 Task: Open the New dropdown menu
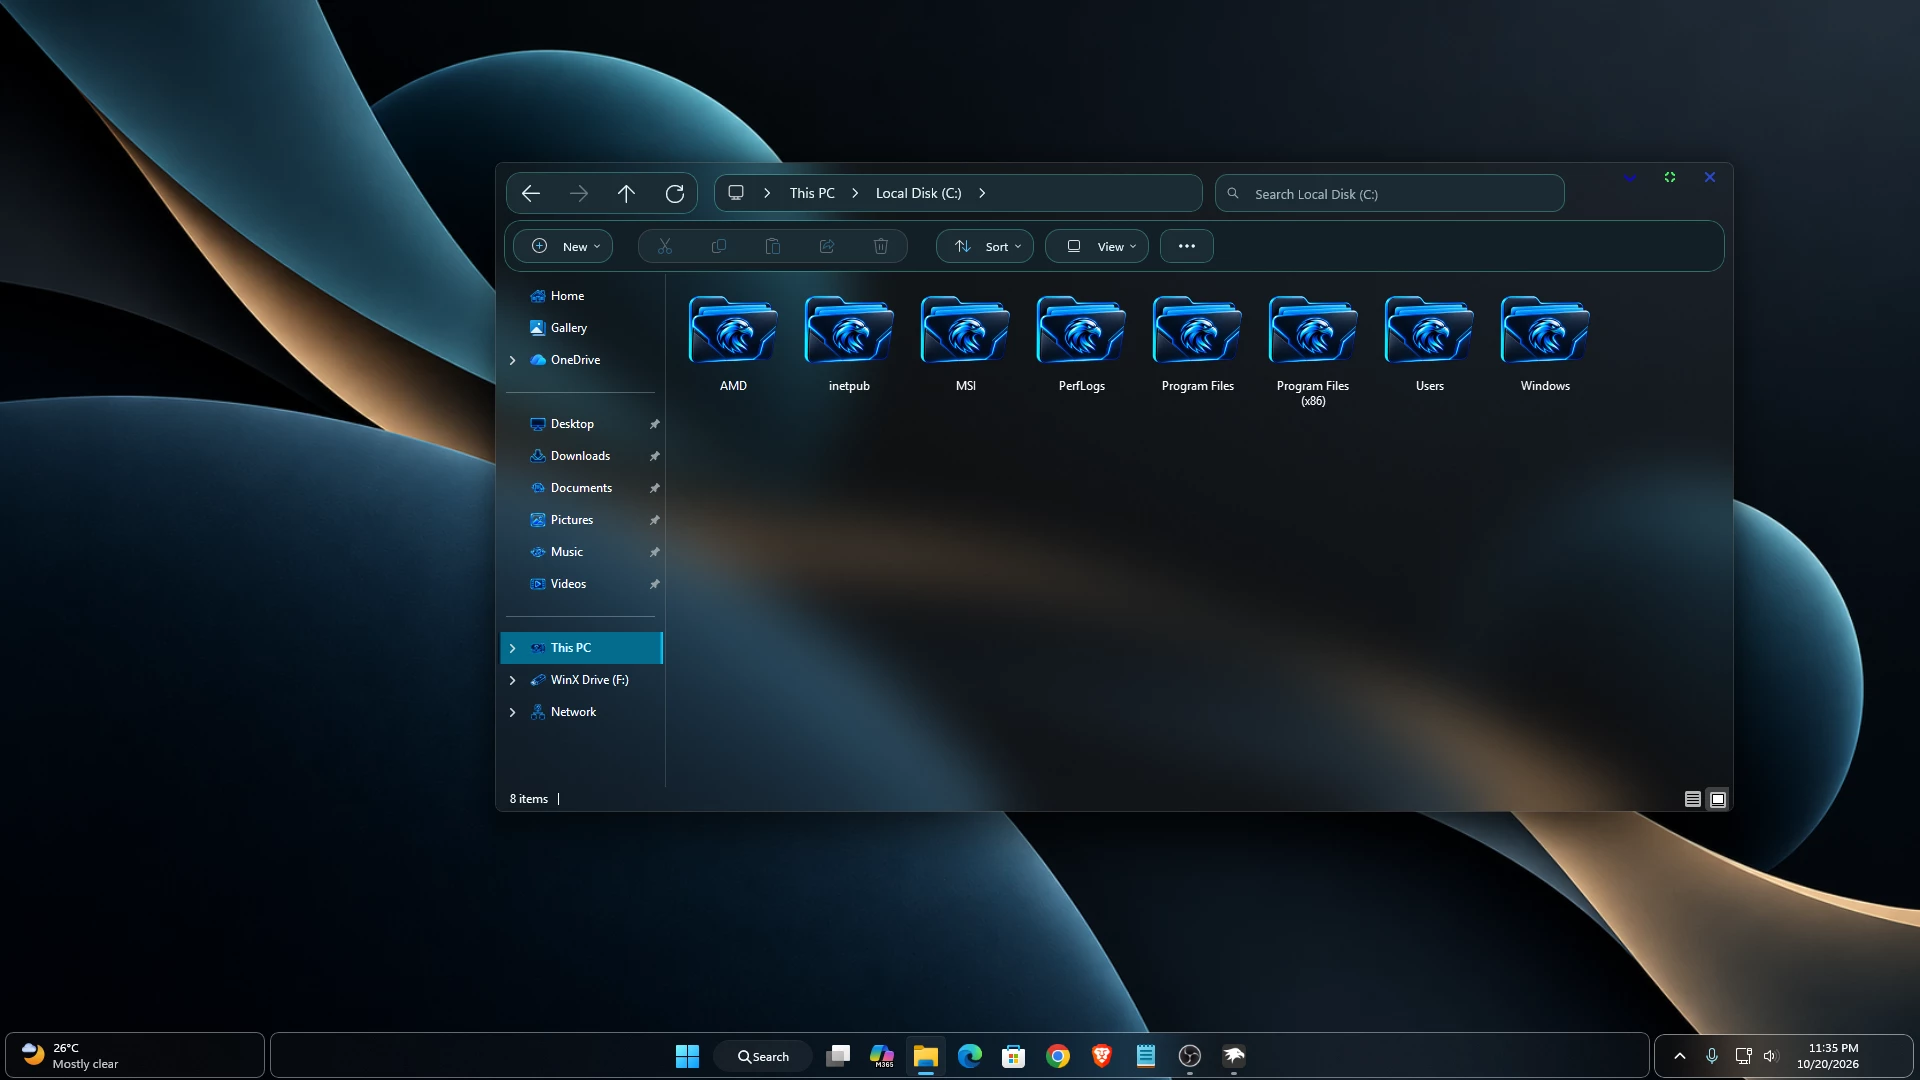pos(563,247)
